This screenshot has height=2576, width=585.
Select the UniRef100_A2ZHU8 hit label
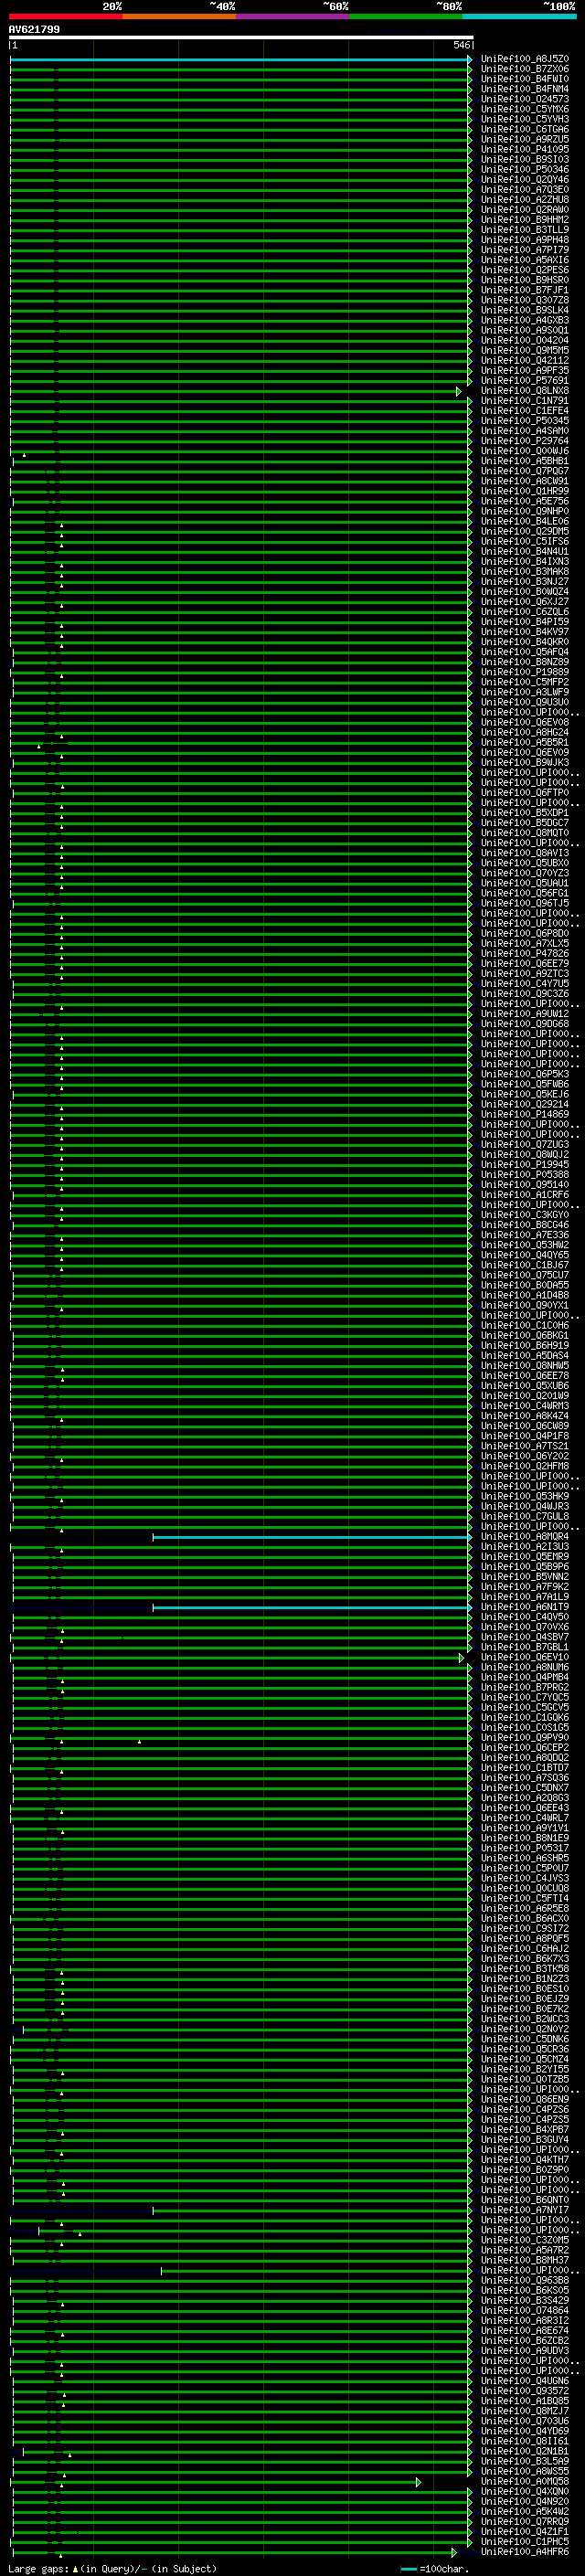pos(525,200)
